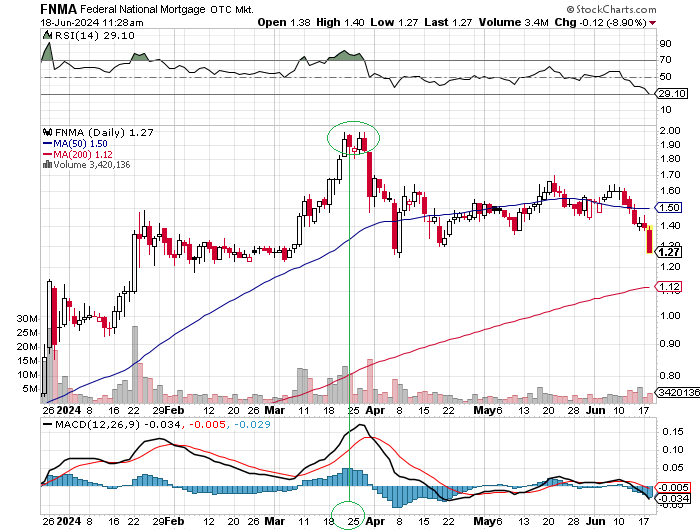The width and height of the screenshot is (700, 530).
Task: Click the MA(50) 1.50 legend text
Action: (x=80, y=143)
